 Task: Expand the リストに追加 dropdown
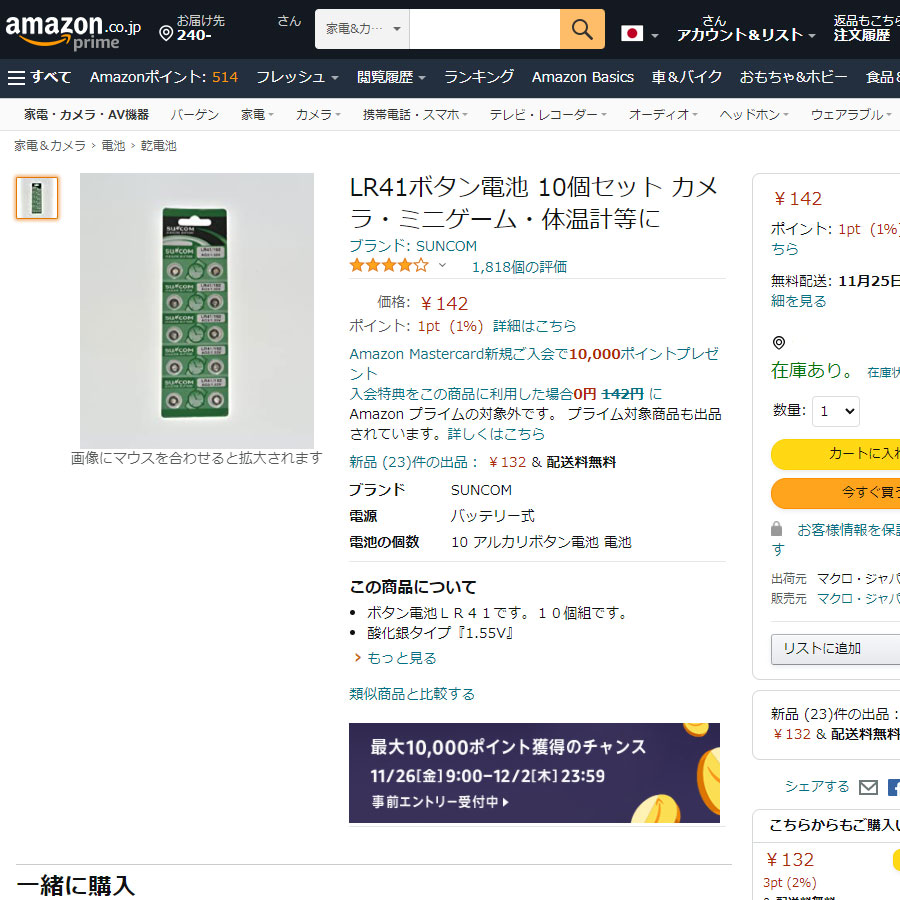click(x=835, y=648)
